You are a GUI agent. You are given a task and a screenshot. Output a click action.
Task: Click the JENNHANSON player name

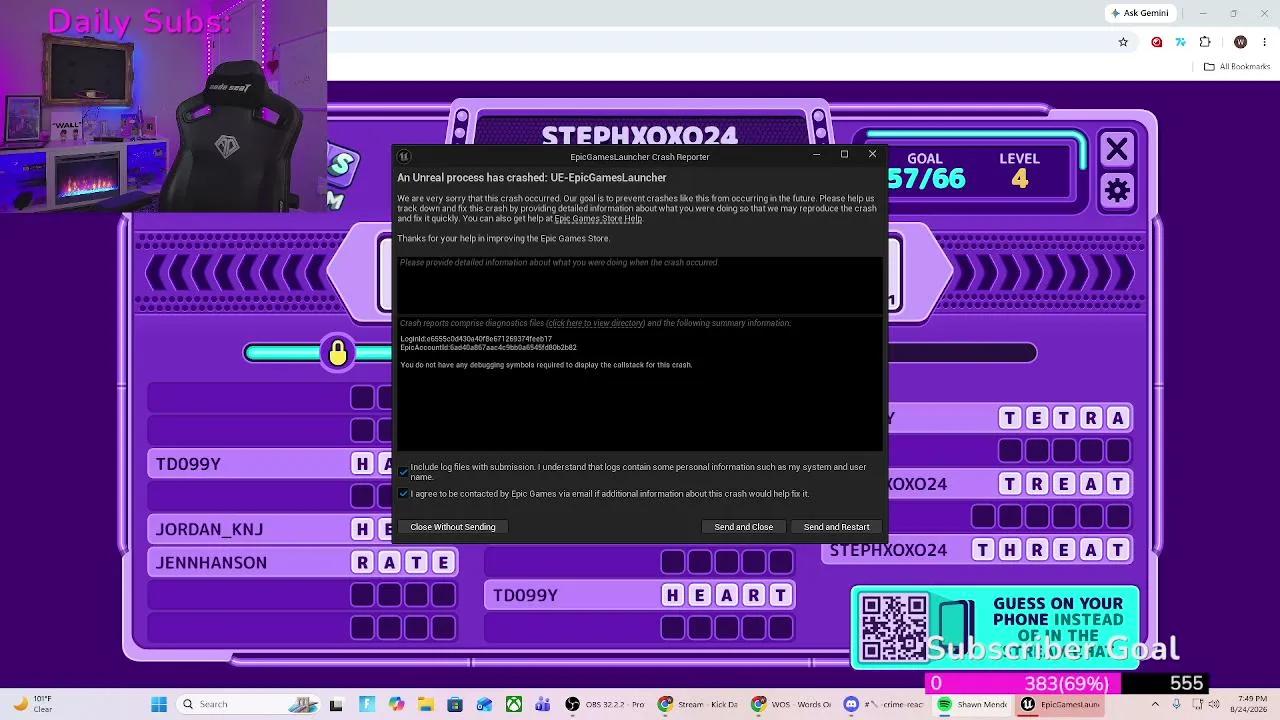pos(211,563)
